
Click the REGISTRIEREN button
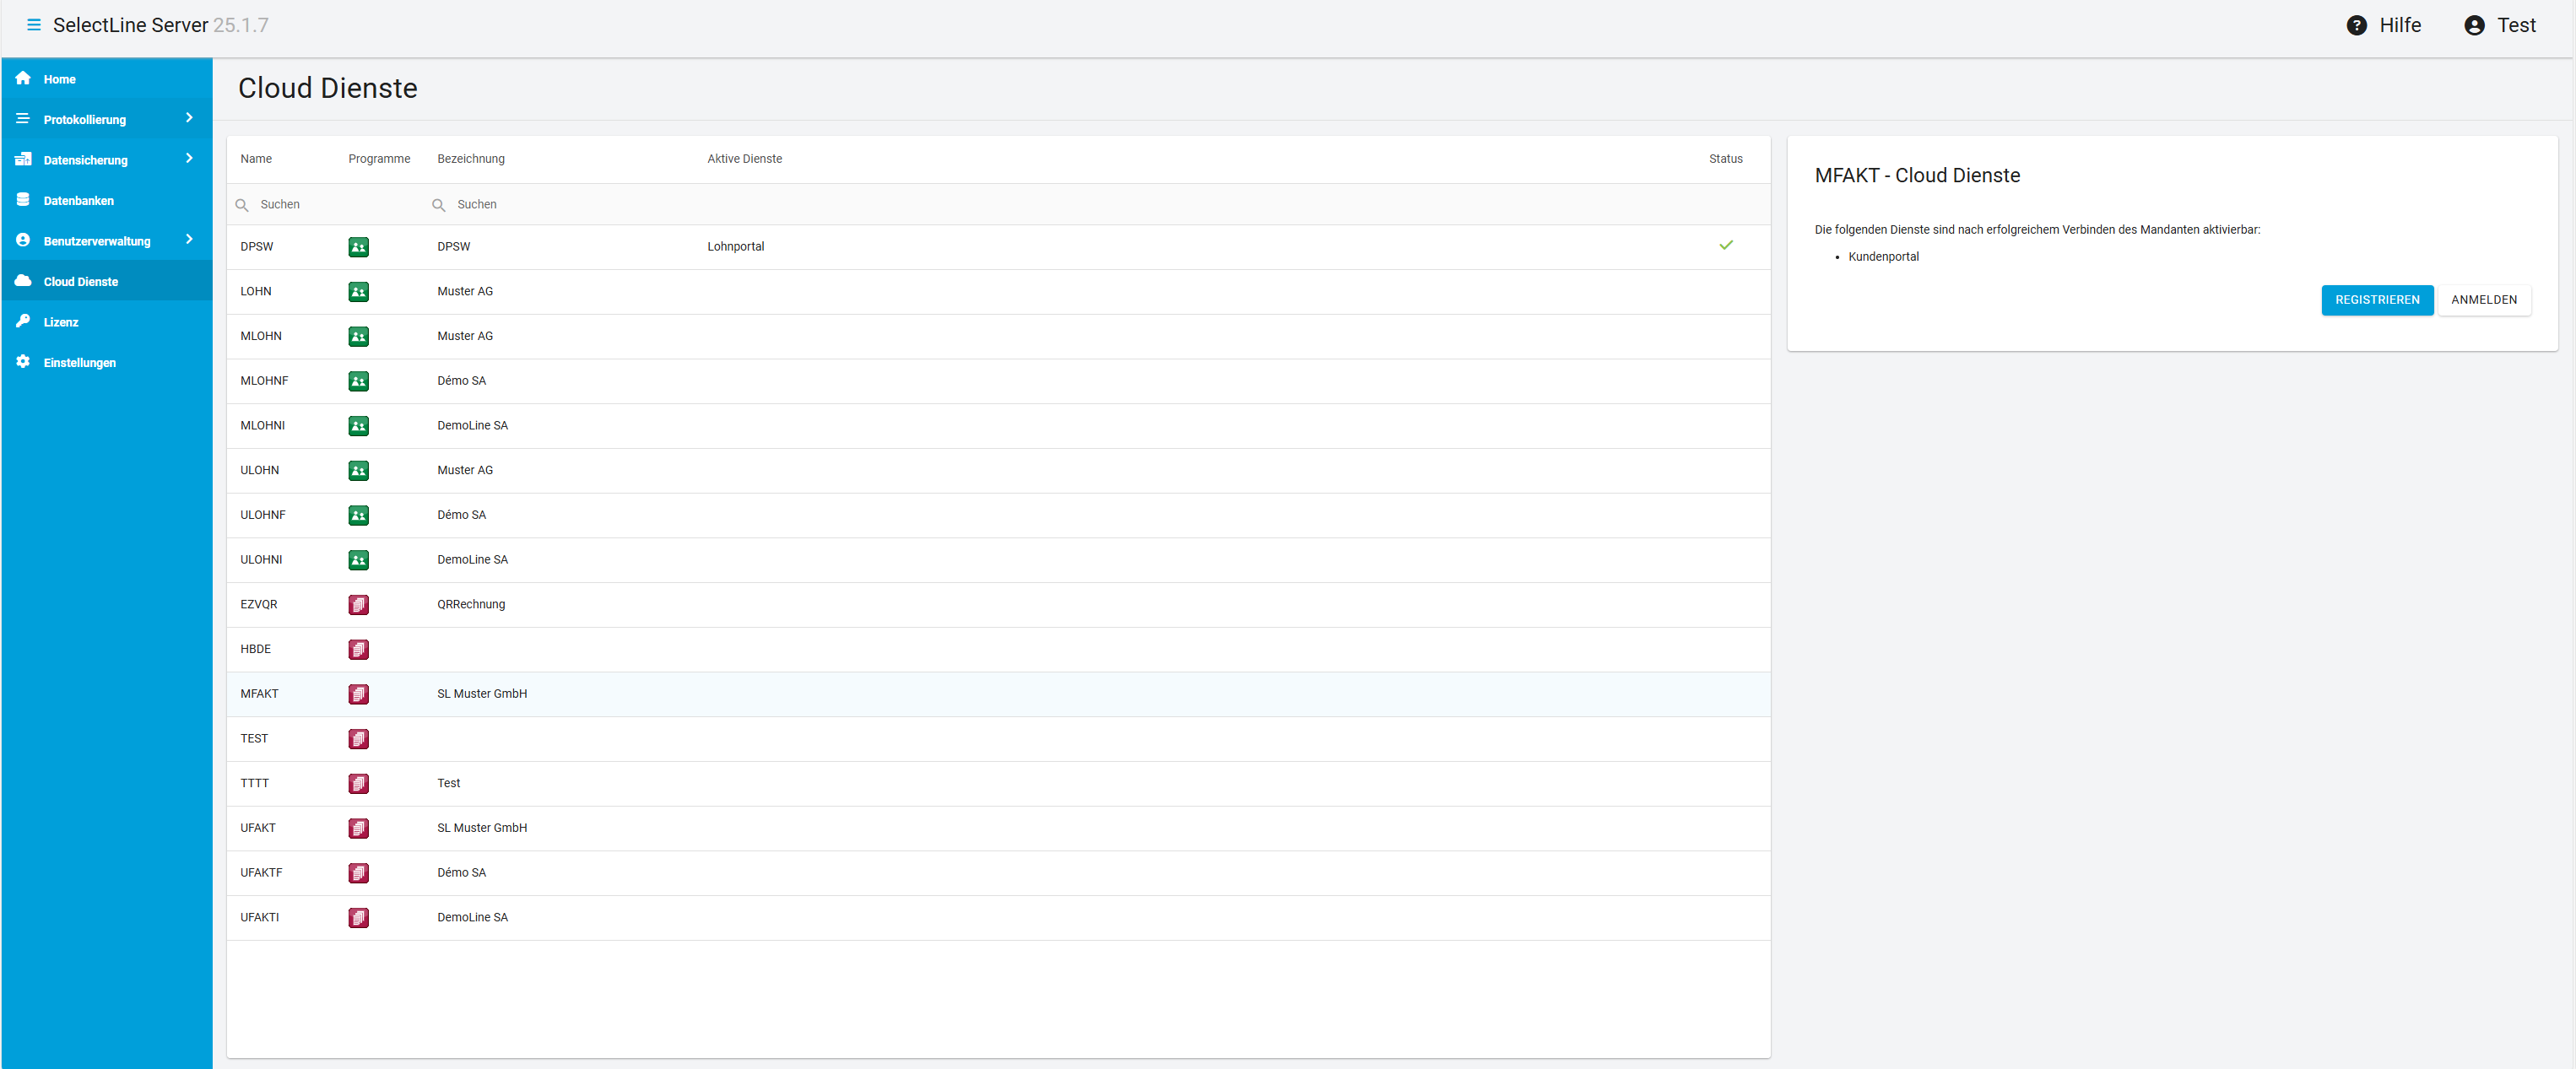point(2376,300)
